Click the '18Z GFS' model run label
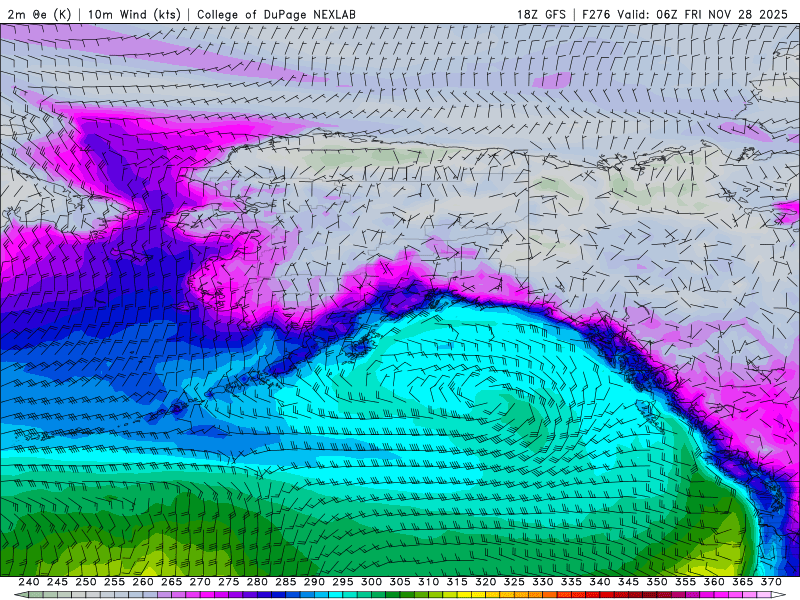 [x=541, y=14]
